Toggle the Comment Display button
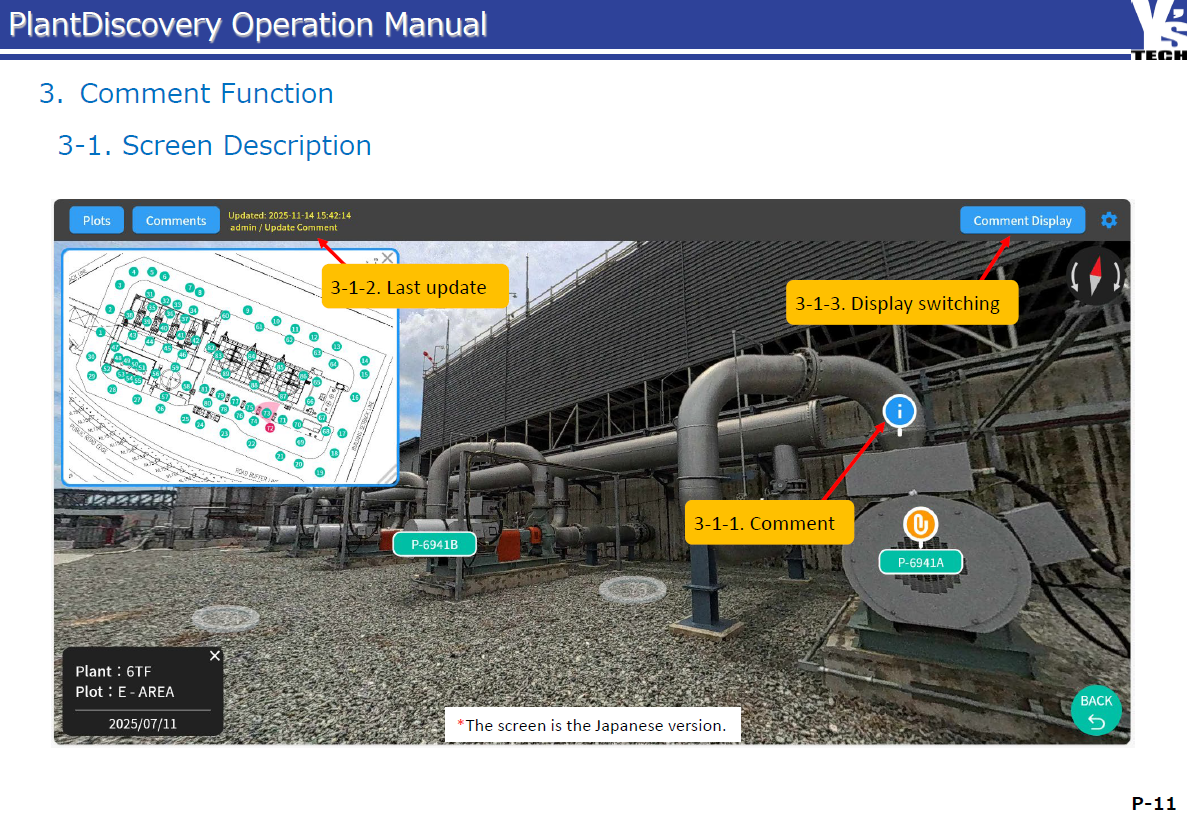The width and height of the screenshot is (1187, 820). [1022, 221]
